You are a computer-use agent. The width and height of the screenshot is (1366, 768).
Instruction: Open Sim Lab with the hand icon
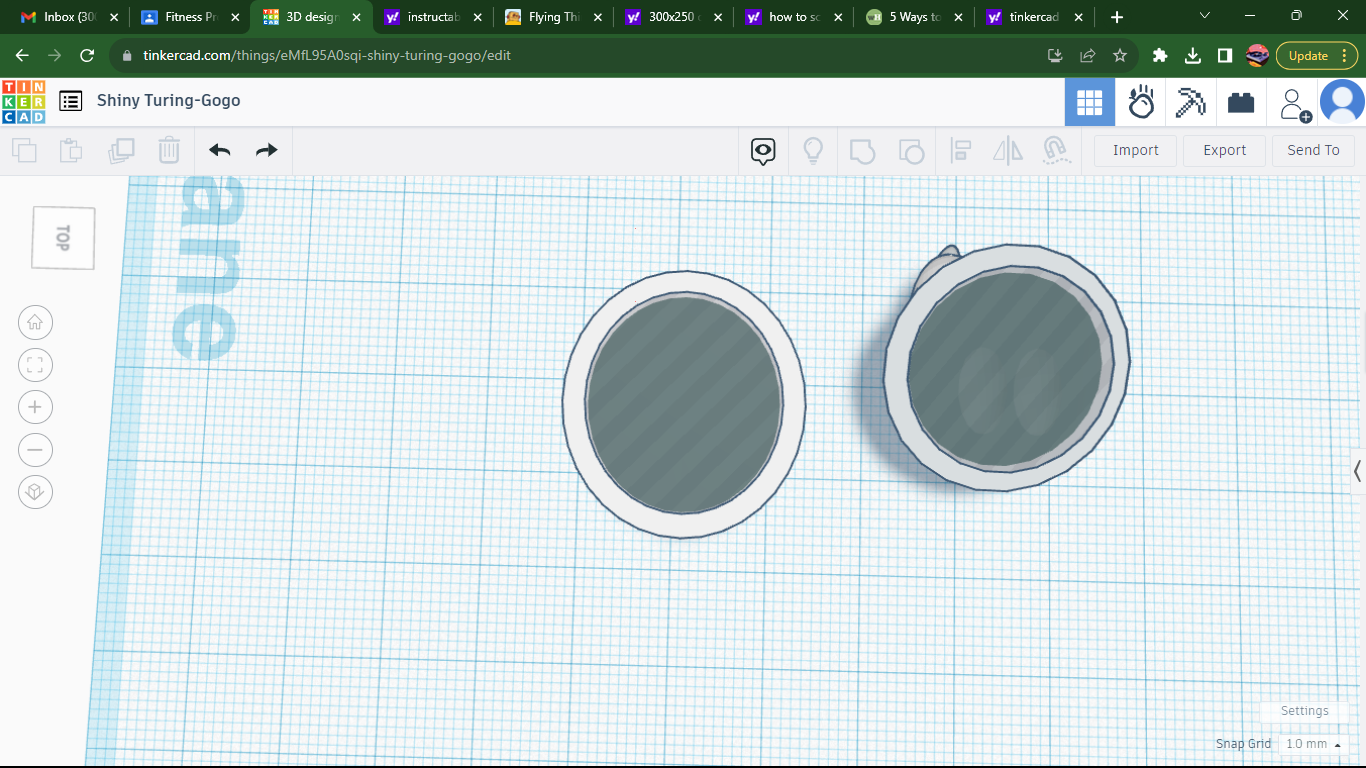point(1141,101)
